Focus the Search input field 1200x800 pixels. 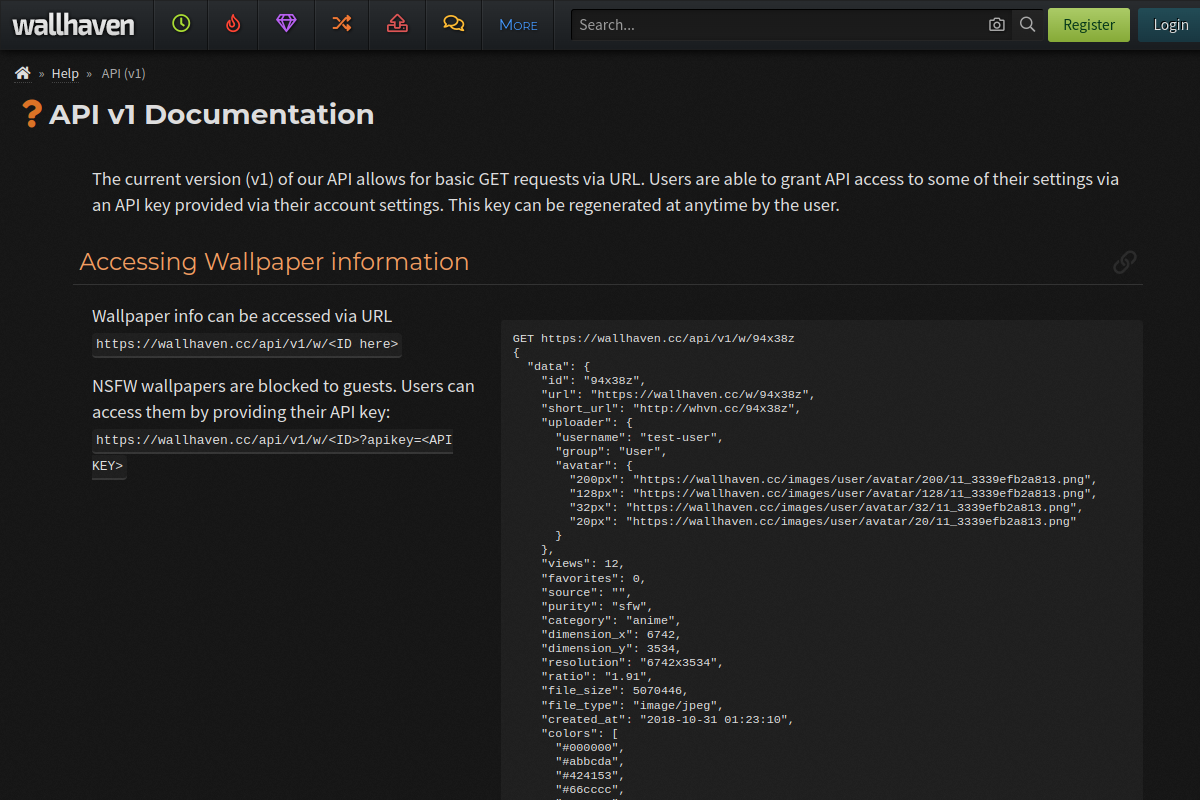click(x=776, y=25)
